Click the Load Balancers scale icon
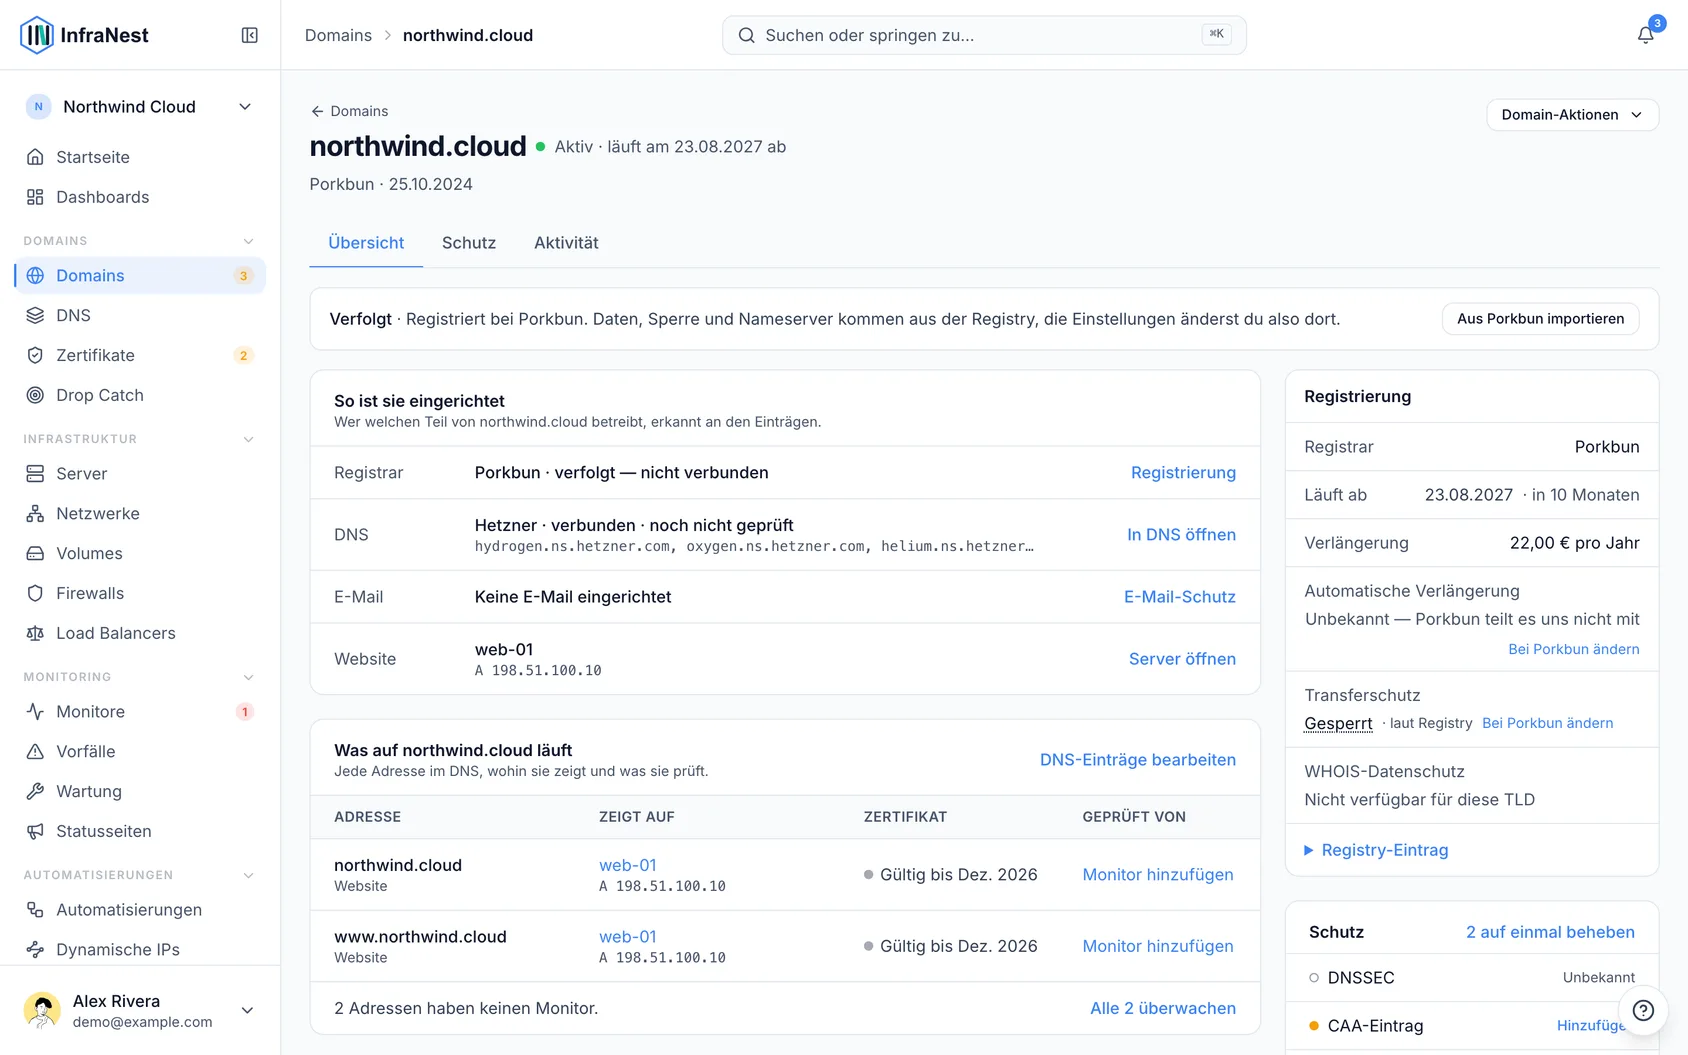 point(35,633)
